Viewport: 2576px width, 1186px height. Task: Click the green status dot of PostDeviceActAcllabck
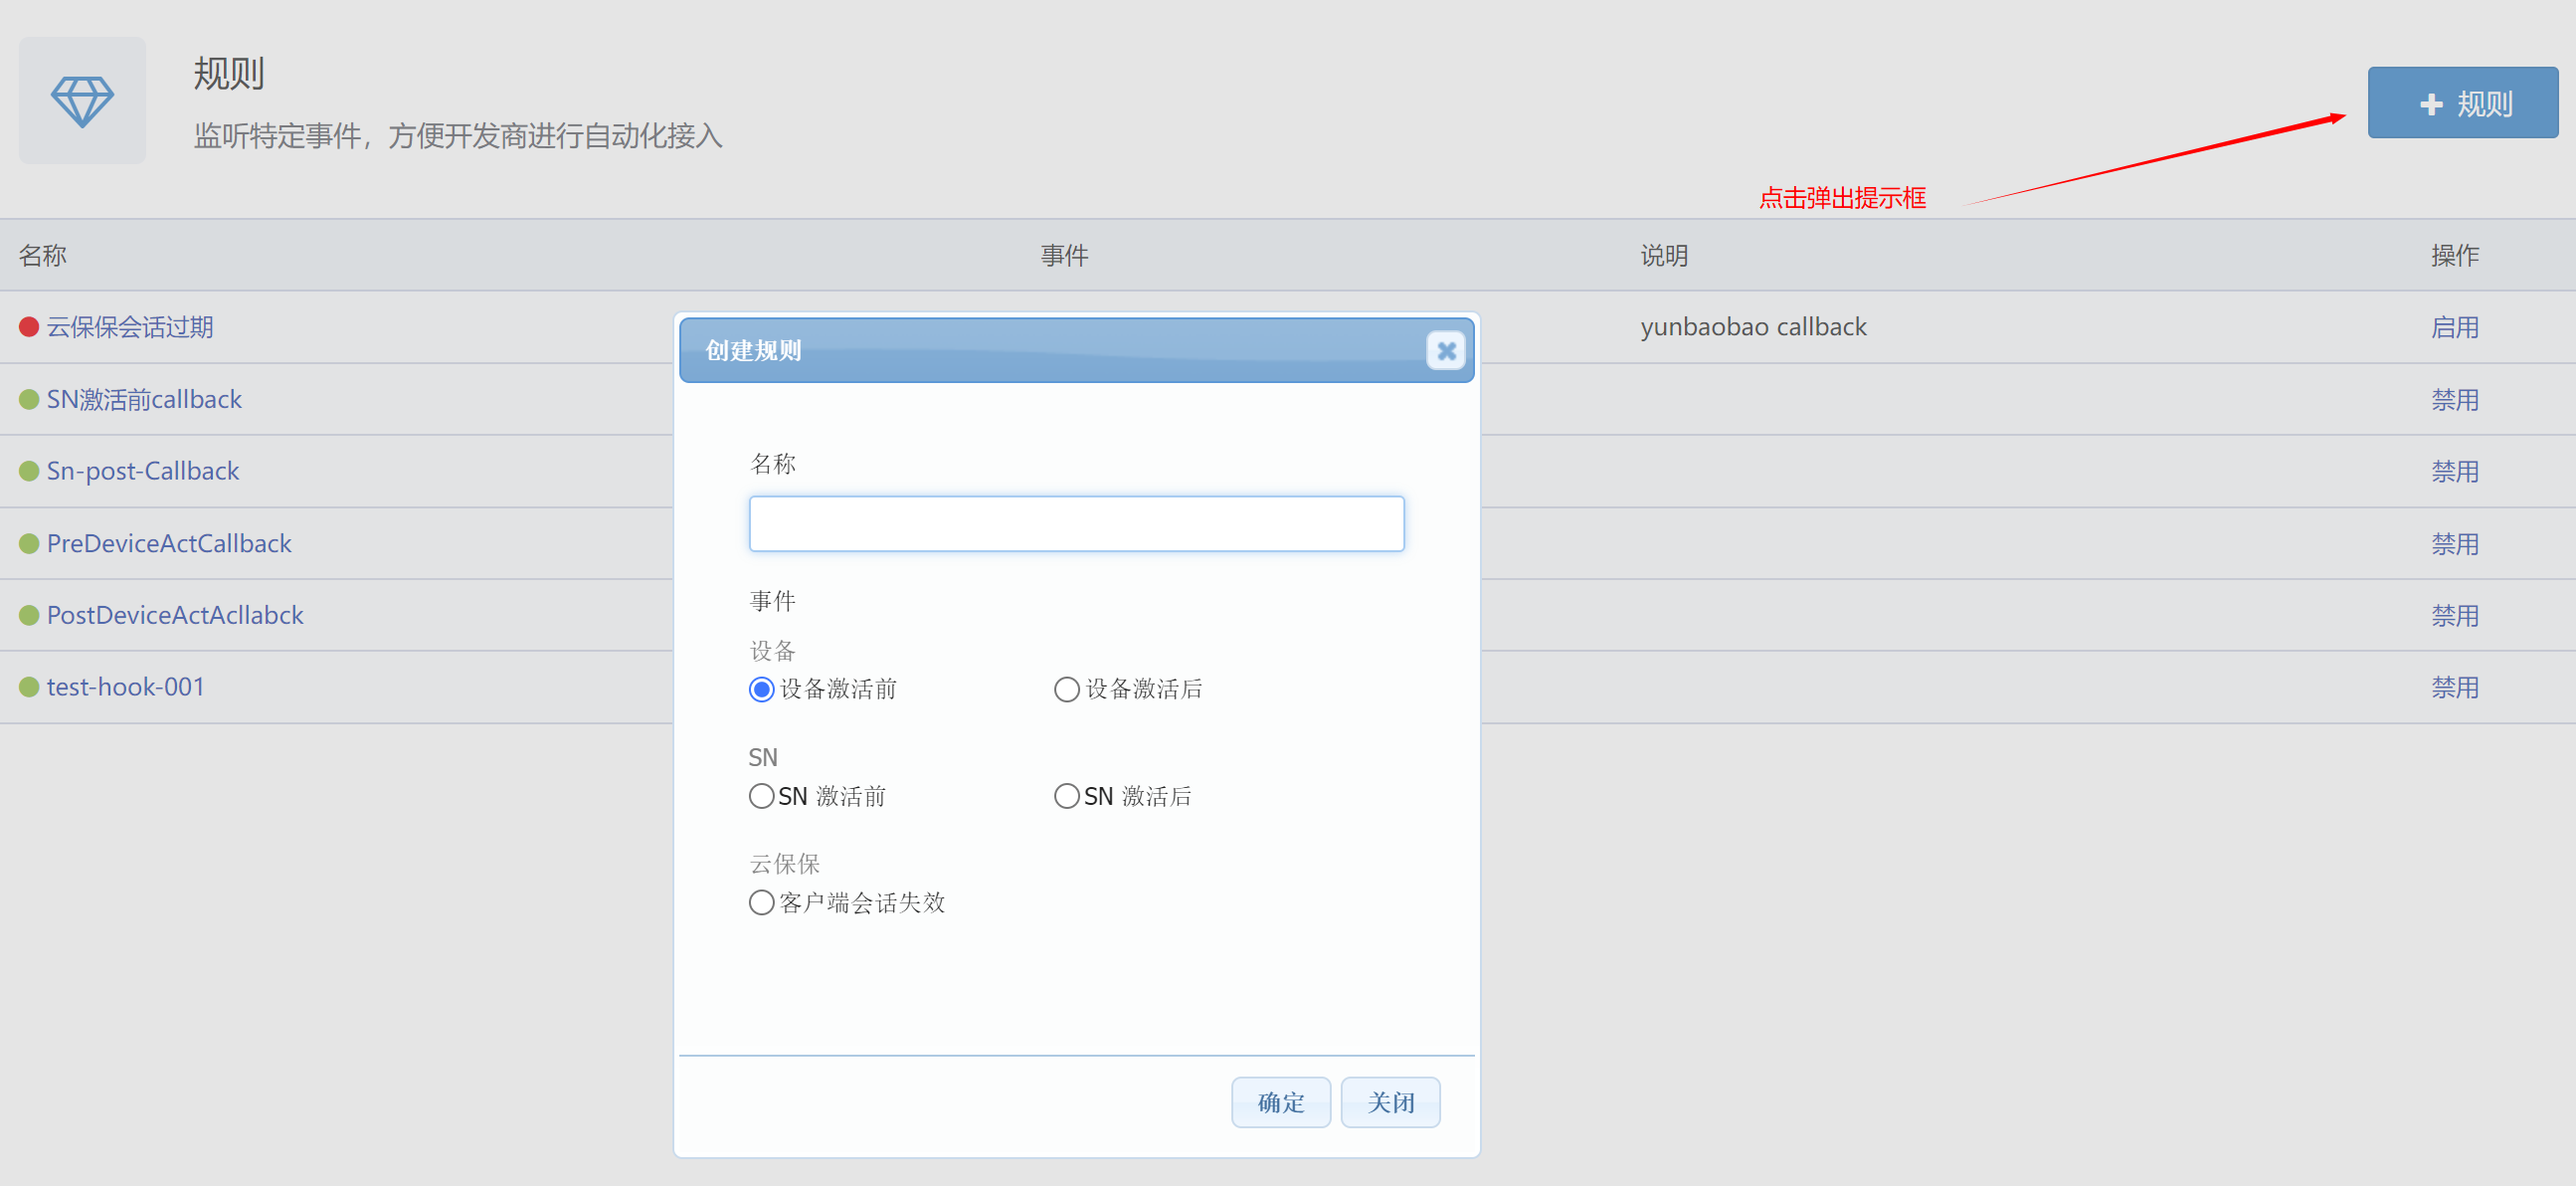pos(29,615)
